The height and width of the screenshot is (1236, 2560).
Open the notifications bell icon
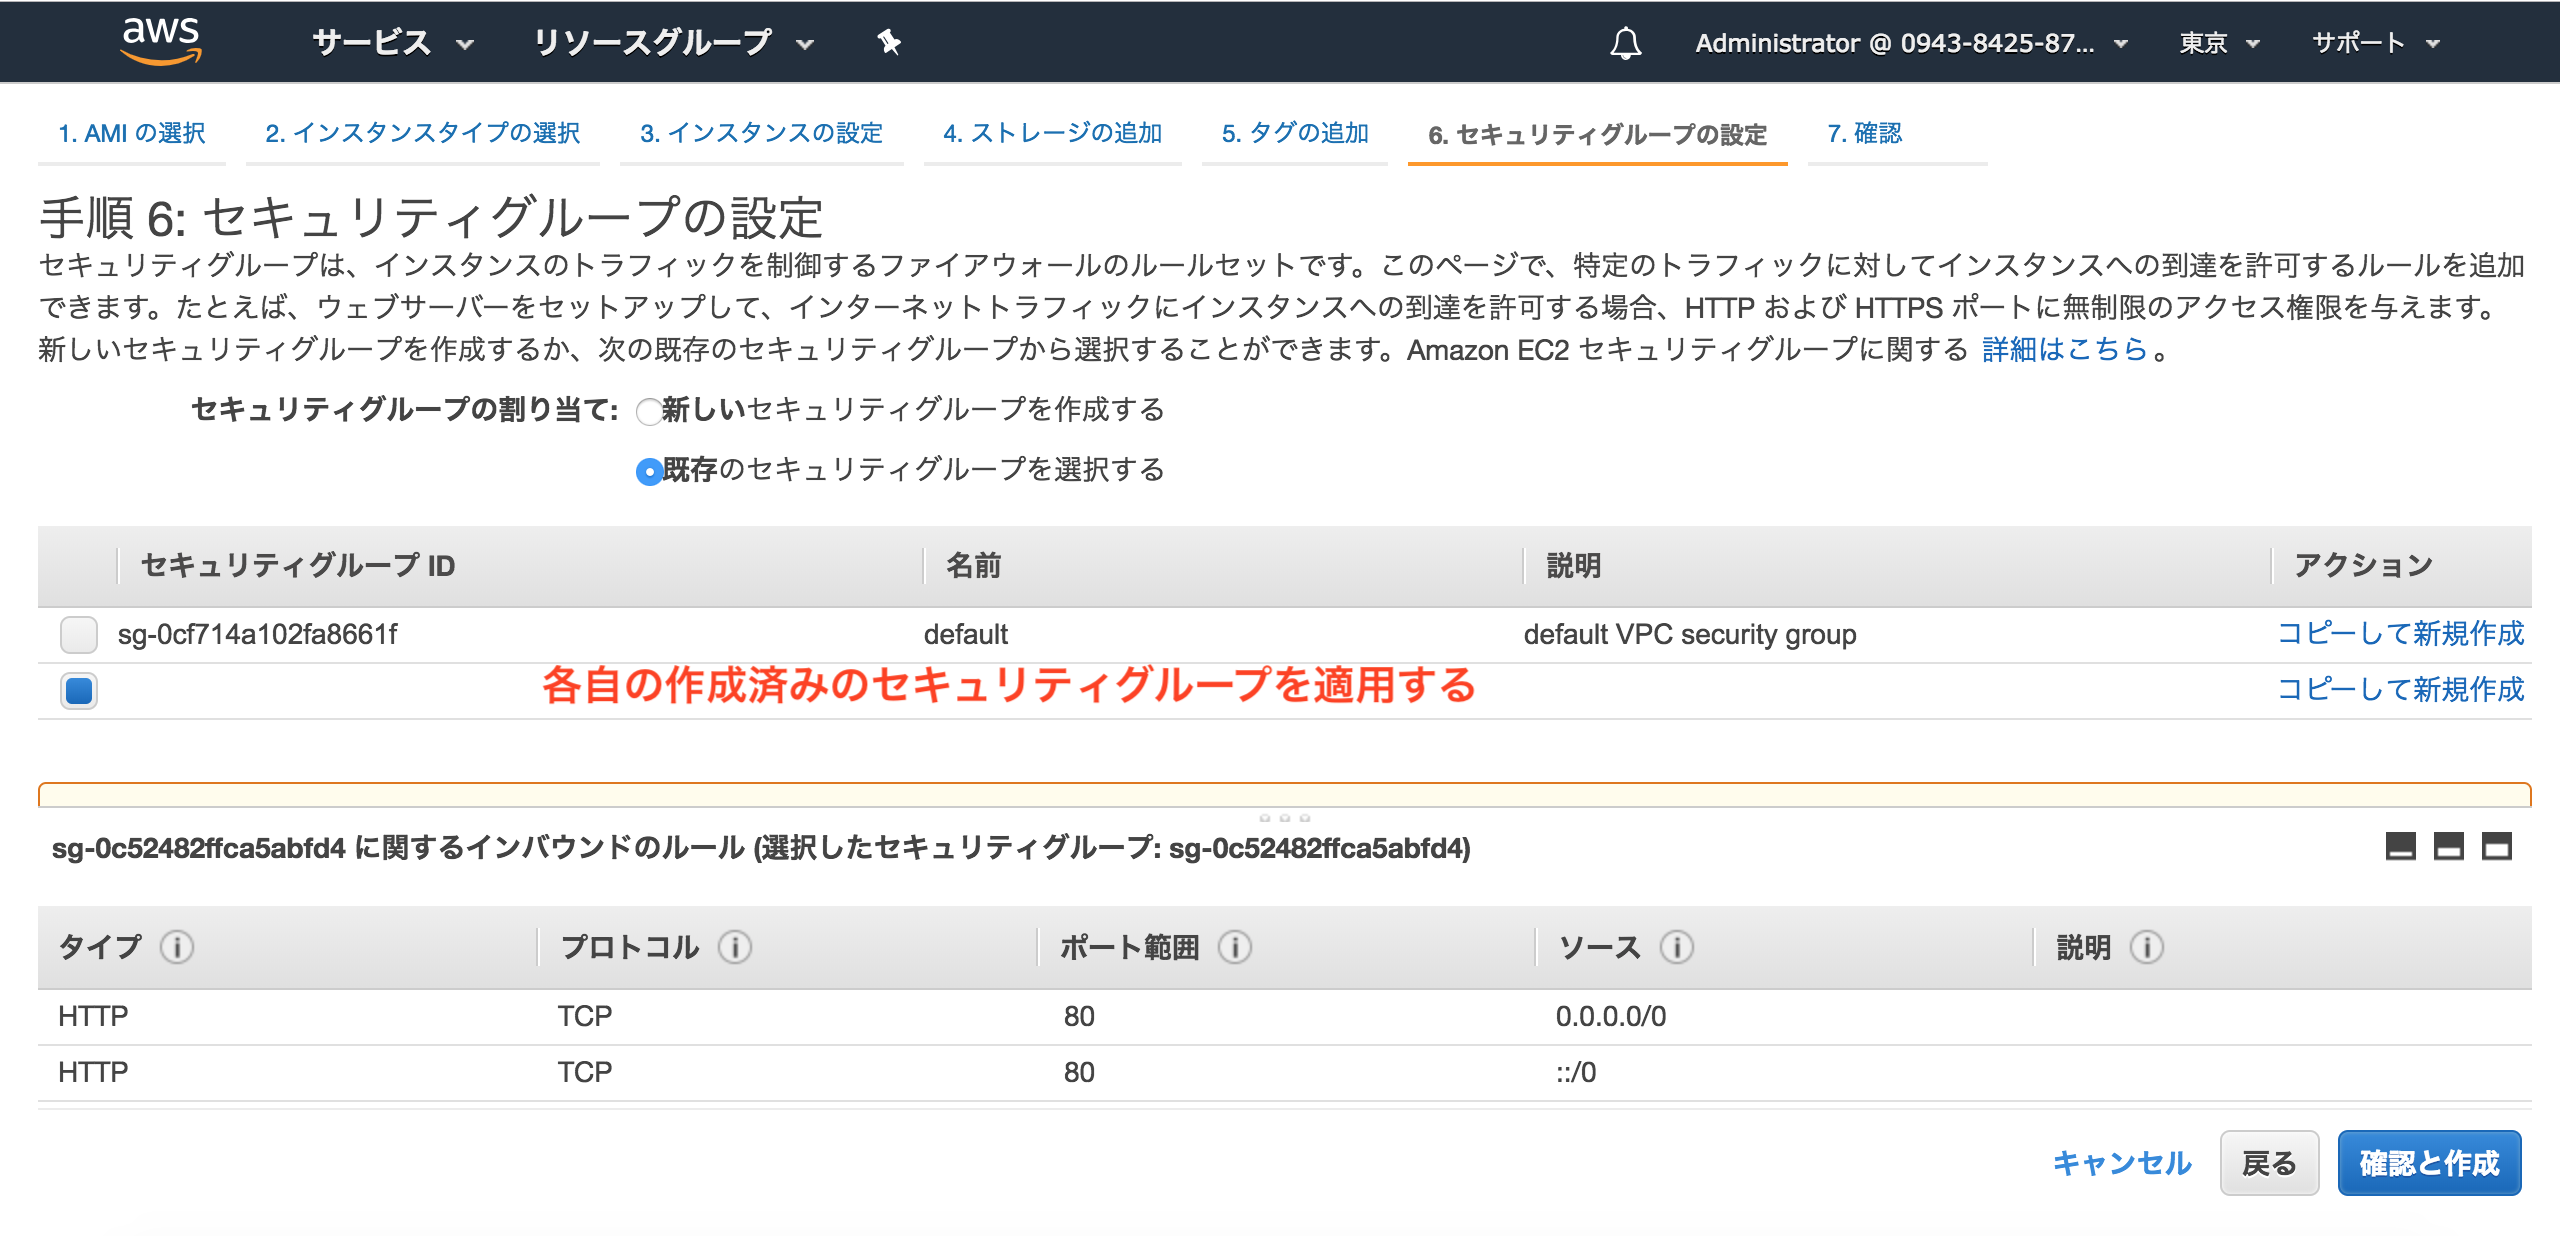point(1625,43)
